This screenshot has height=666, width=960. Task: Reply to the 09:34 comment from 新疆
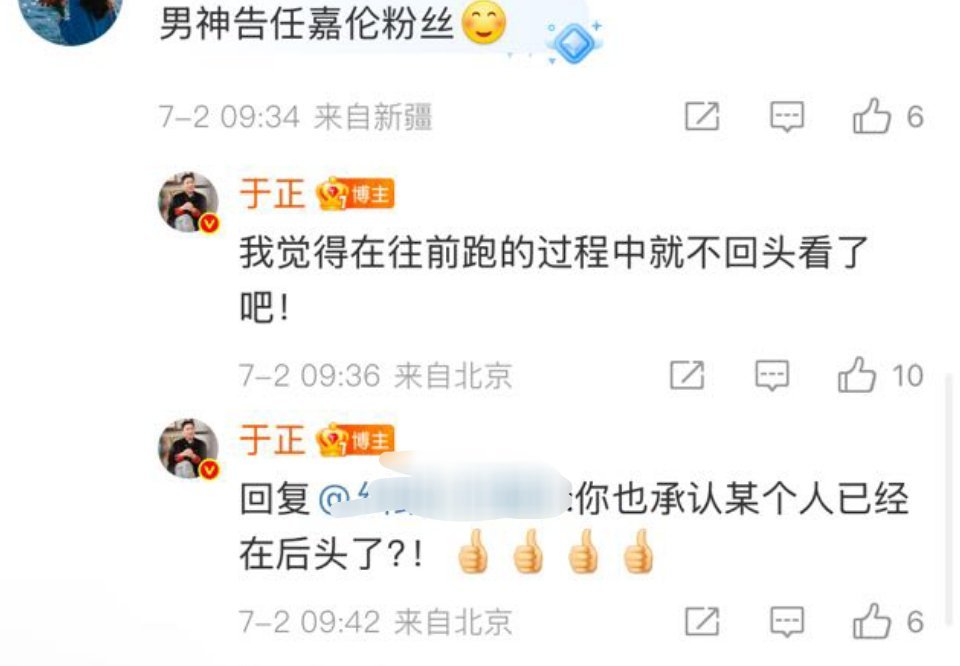(x=786, y=116)
